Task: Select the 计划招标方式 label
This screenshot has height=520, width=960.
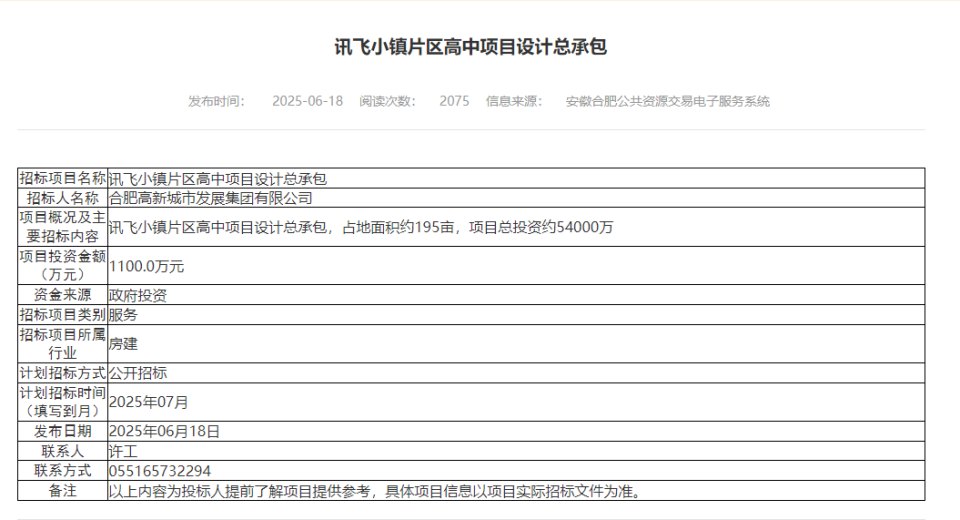Action: point(62,372)
